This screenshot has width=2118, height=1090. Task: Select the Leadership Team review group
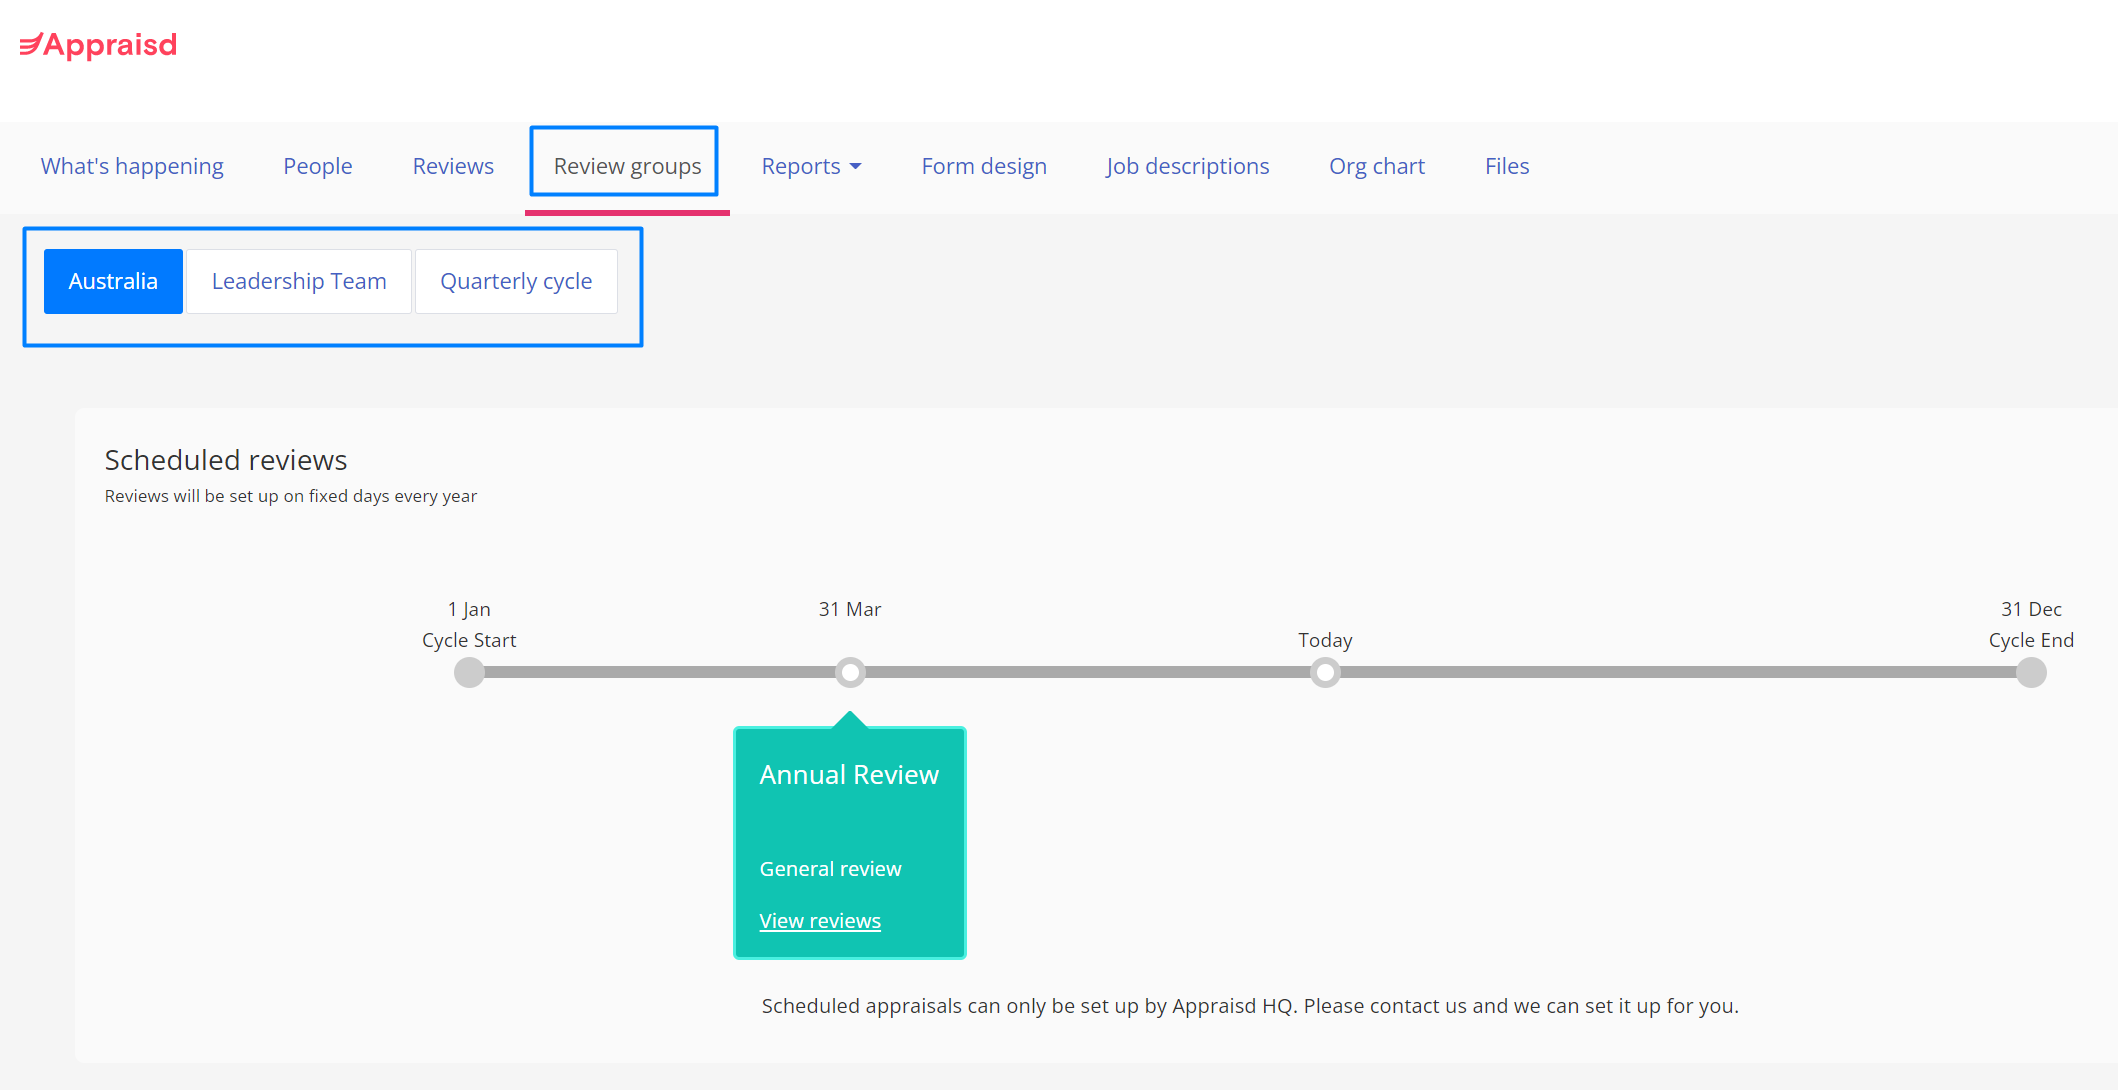coord(299,281)
